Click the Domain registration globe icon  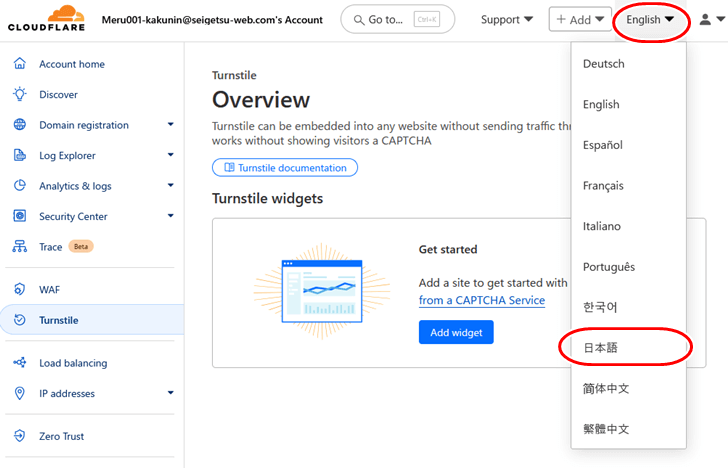20,124
